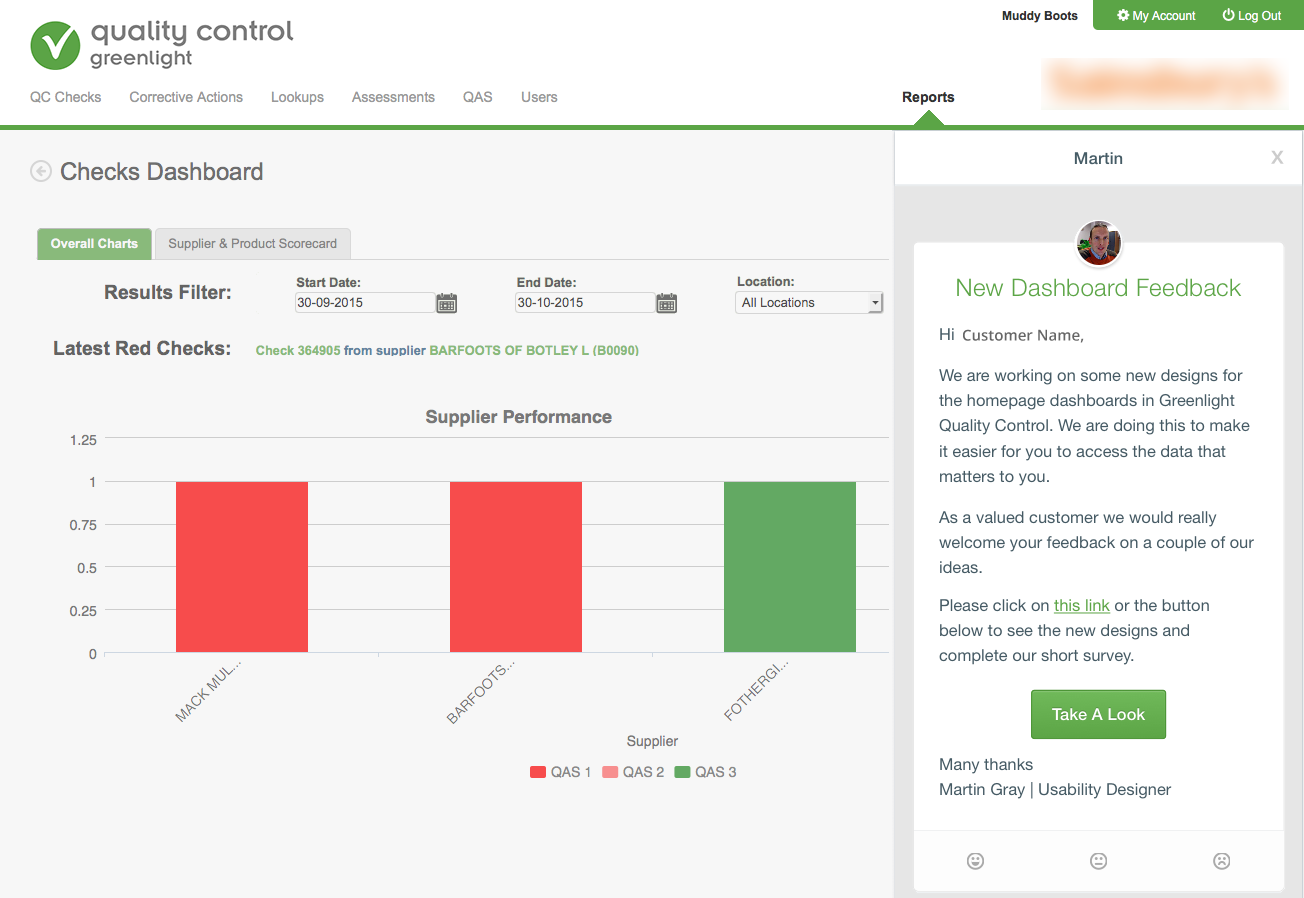This screenshot has height=898, width=1304.
Task: Open the End Date calendar picker
Action: coord(666,301)
